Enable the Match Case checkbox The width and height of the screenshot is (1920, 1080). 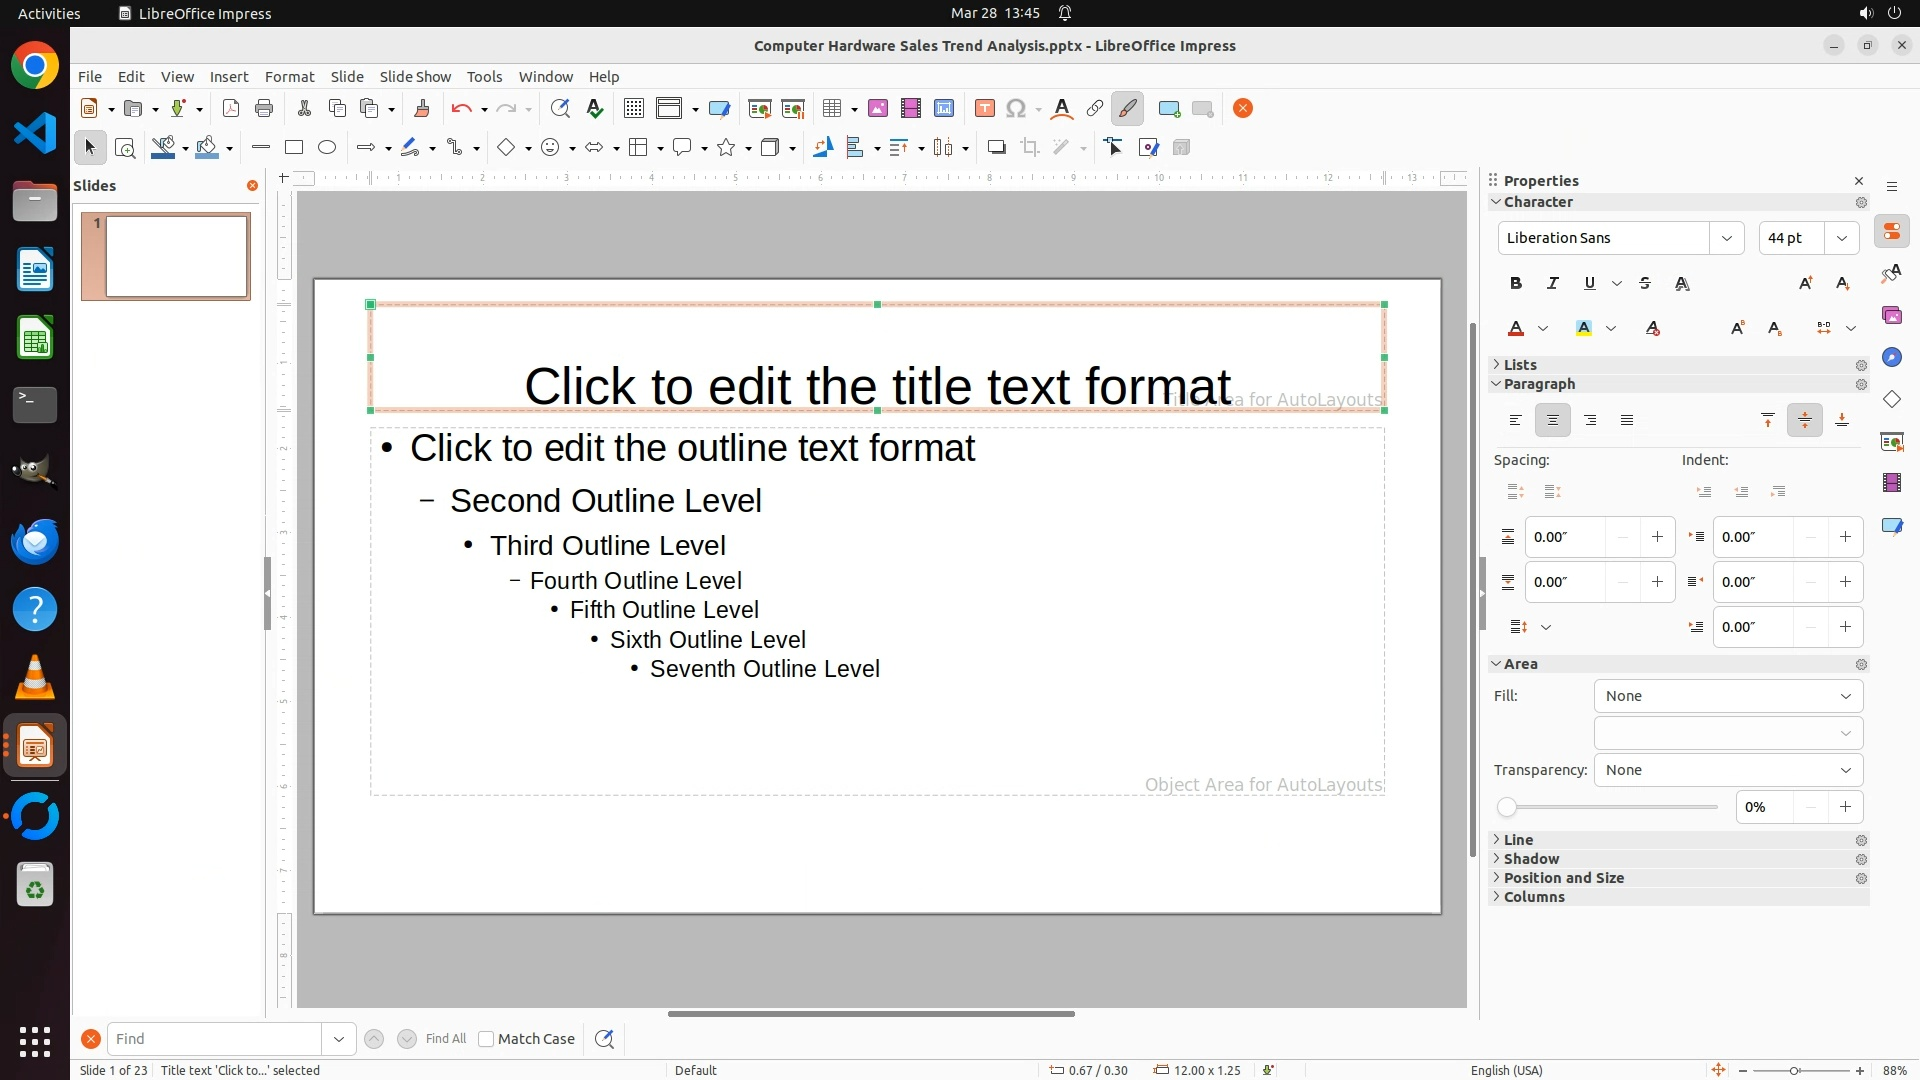(x=486, y=1039)
